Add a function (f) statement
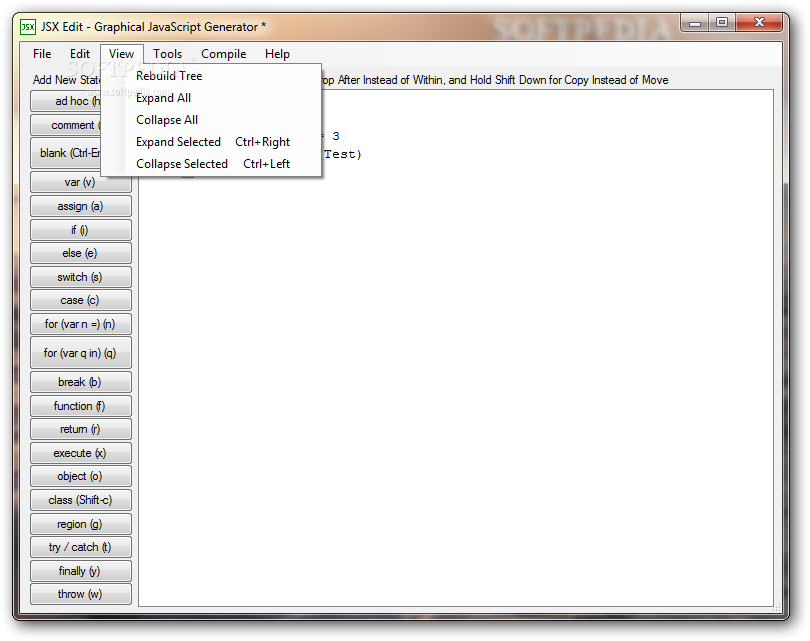 point(81,406)
